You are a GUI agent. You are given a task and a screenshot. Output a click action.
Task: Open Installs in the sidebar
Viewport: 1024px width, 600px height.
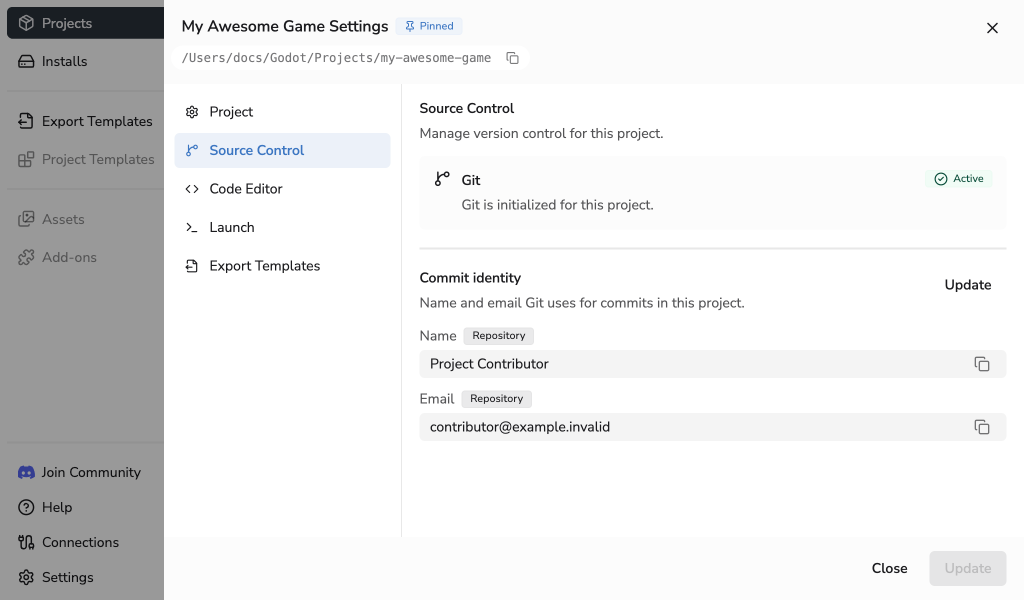click(x=86, y=61)
